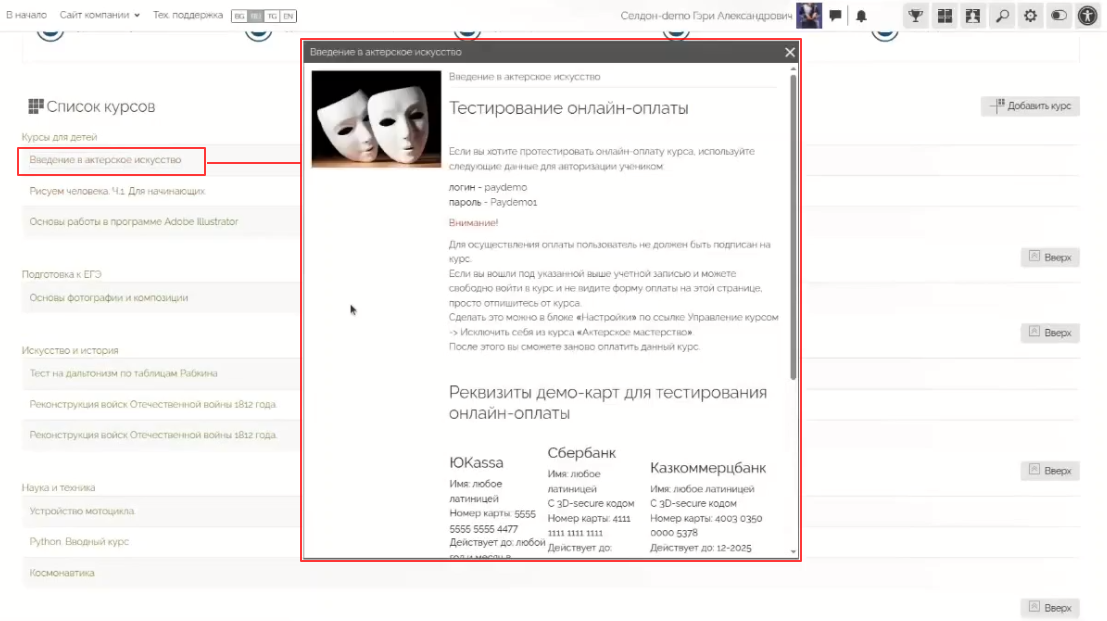Switch language to RU
The image size is (1107, 621).
[256, 16]
